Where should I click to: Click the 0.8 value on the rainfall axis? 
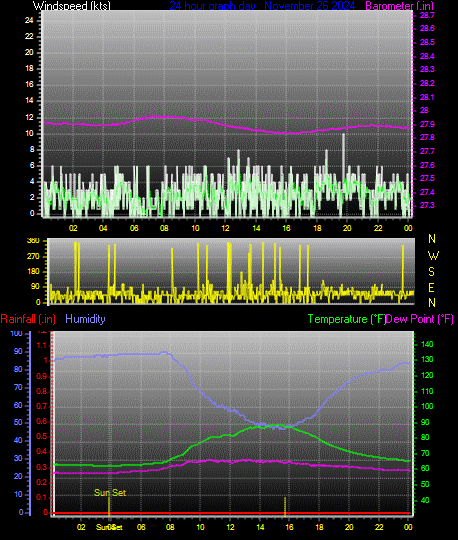pyautogui.click(x=42, y=391)
